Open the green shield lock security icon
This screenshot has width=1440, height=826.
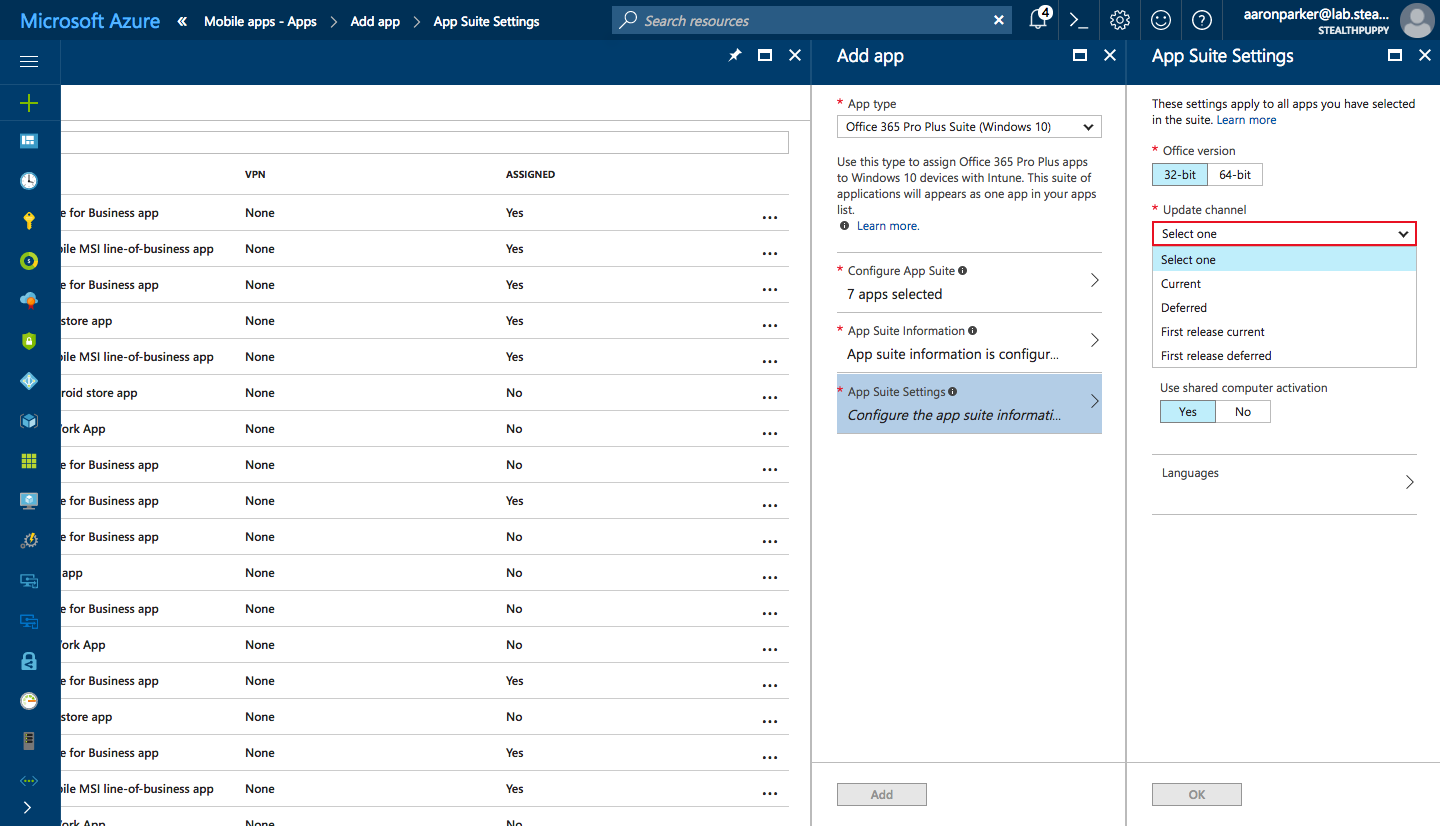click(29, 341)
